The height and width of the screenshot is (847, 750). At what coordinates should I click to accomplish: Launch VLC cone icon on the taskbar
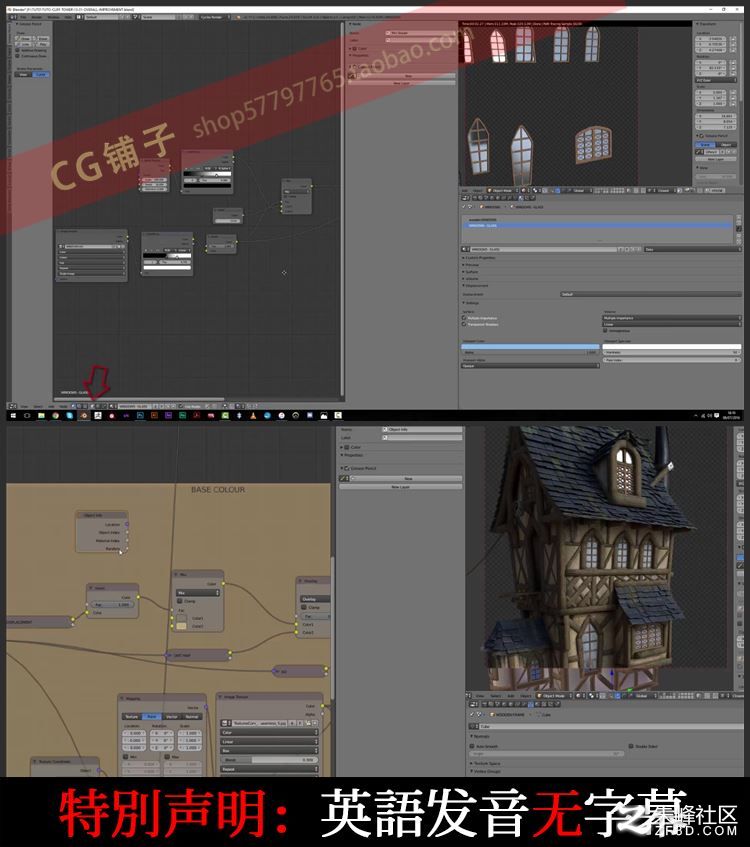[x=253, y=415]
